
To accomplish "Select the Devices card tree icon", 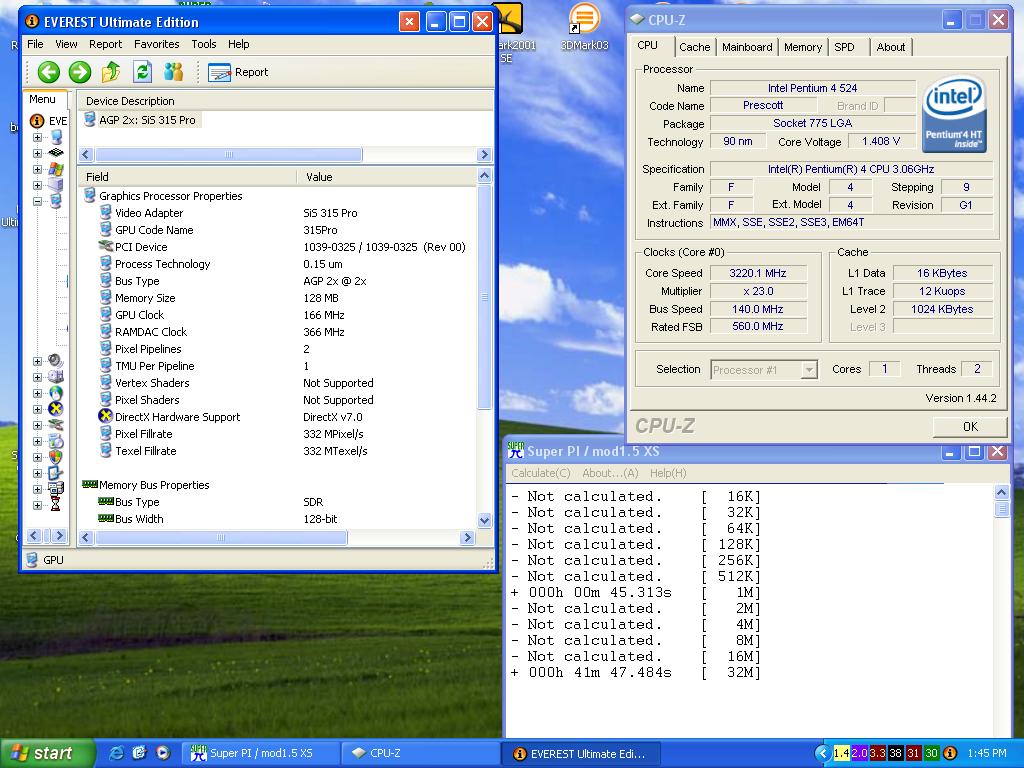I will (x=56, y=424).
